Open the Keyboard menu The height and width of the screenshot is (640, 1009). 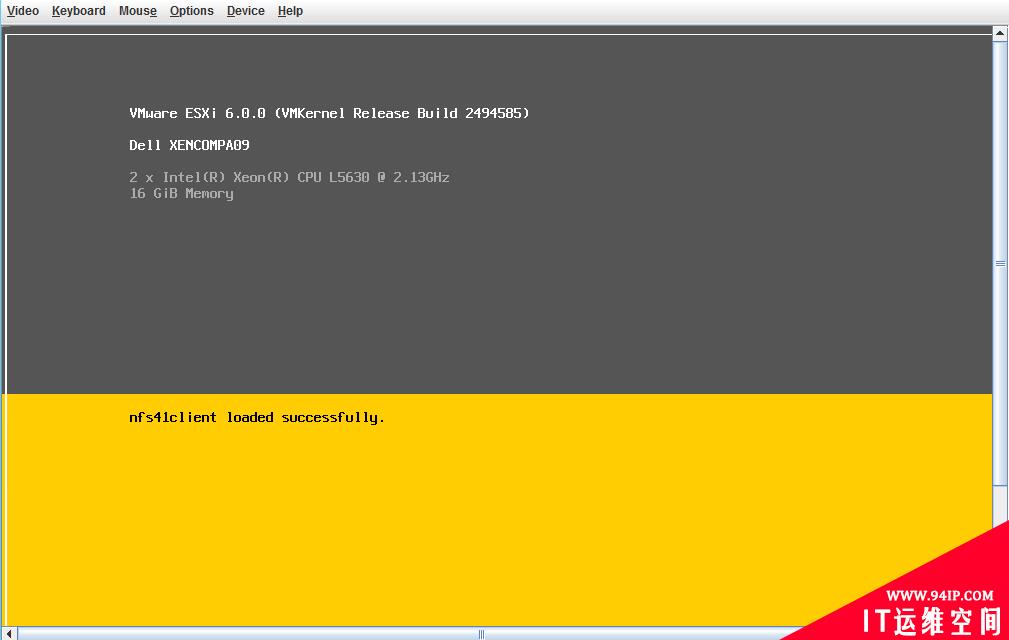pyautogui.click(x=79, y=11)
